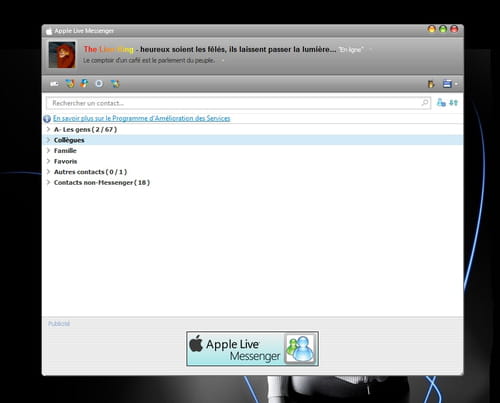
Task: Click the 'Rechercher un contact' search field
Action: (x=238, y=103)
